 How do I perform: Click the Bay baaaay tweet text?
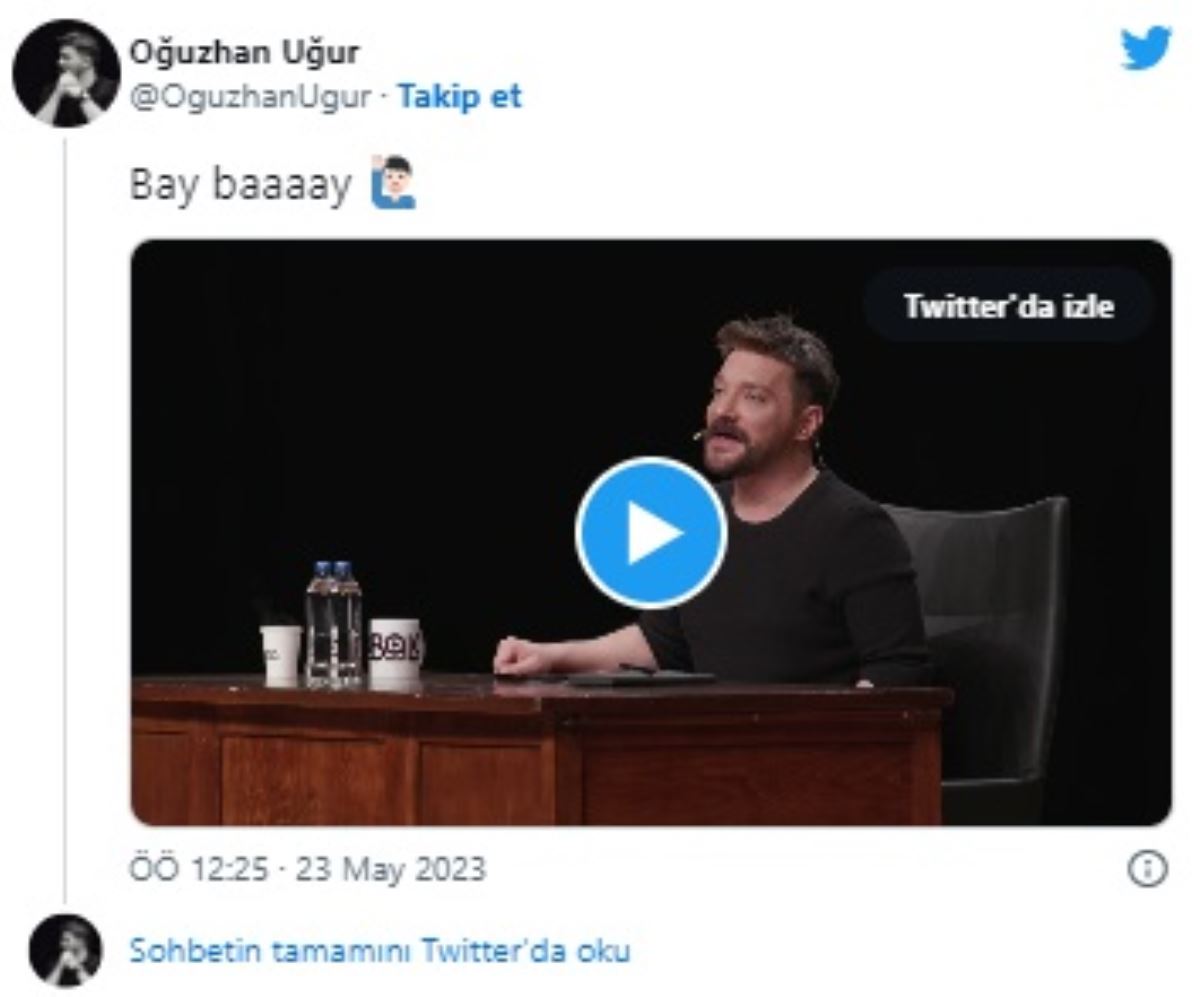(x=240, y=185)
